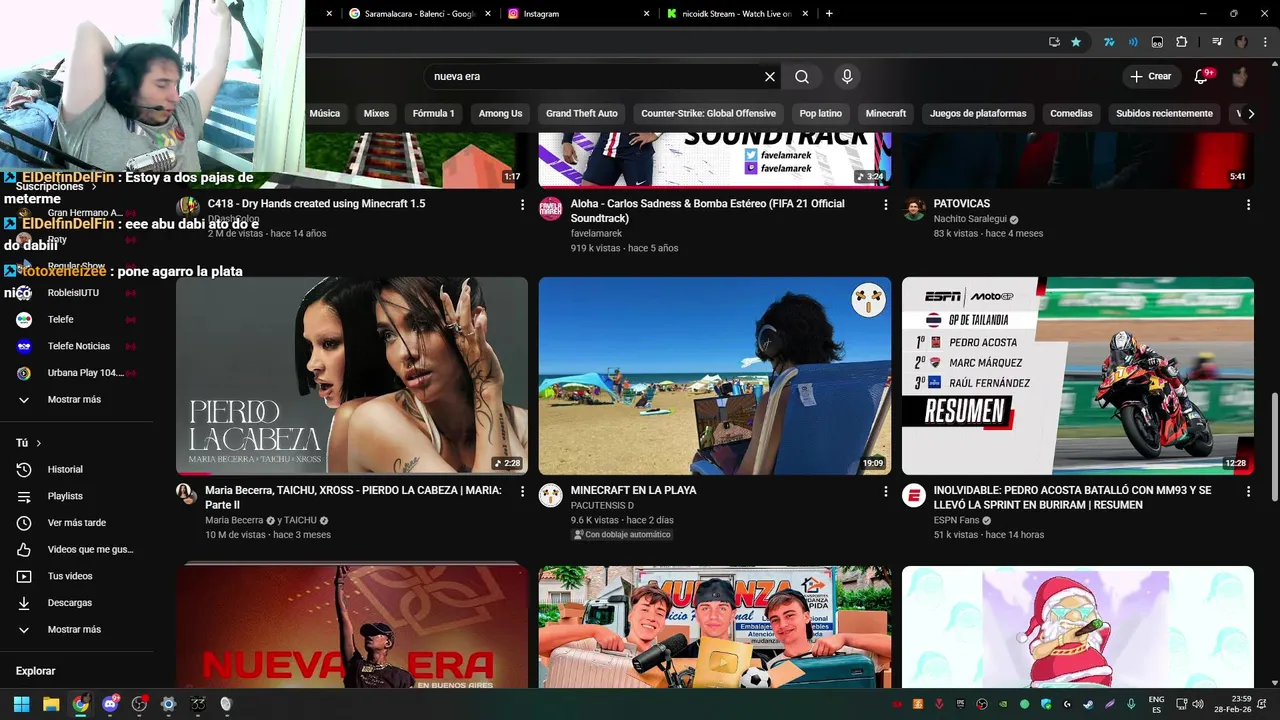The height and width of the screenshot is (720, 1280).
Task: Open the Explorar section heading
Action: 35,672
